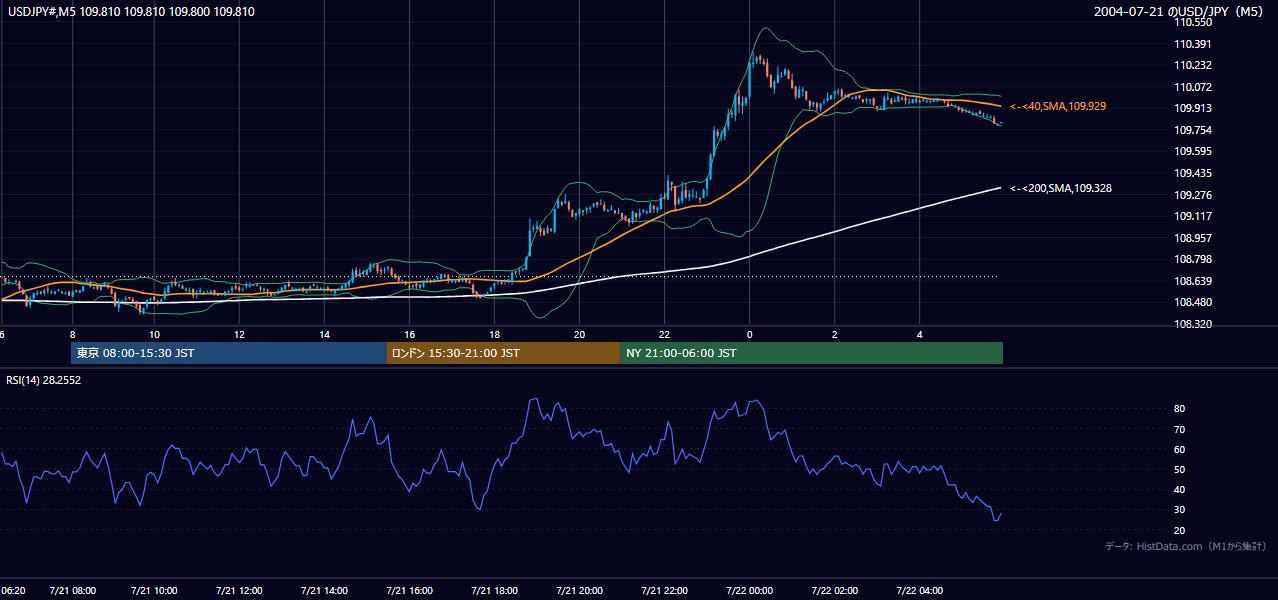
Task: Click price level 108.320 on axis
Action: coord(1192,325)
